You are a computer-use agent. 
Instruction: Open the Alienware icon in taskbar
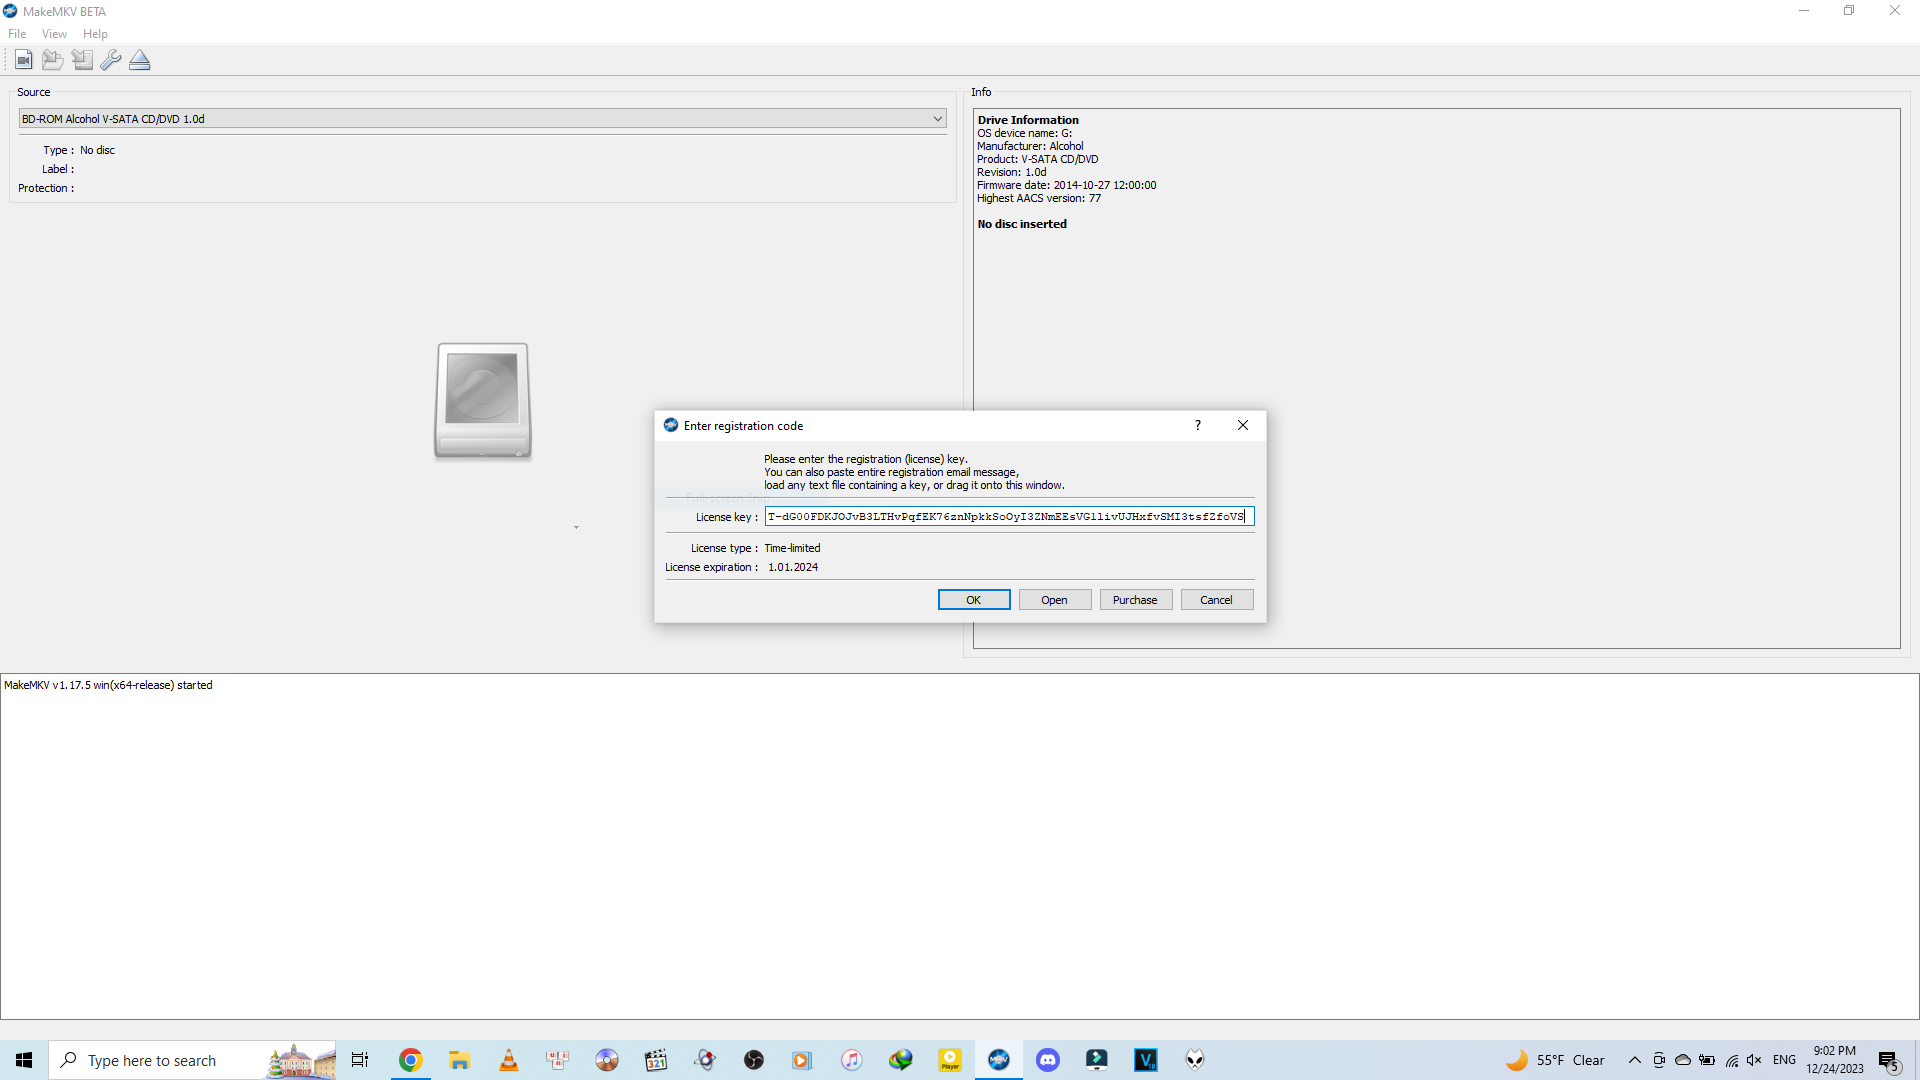(1195, 1060)
